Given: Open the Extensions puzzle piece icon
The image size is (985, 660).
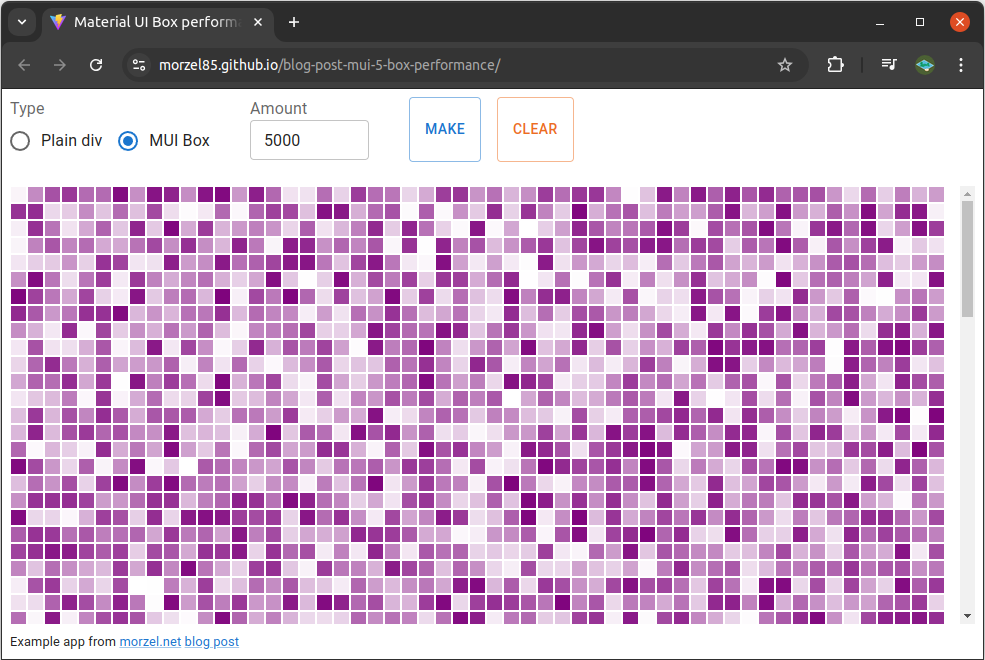Looking at the screenshot, I should (835, 65).
